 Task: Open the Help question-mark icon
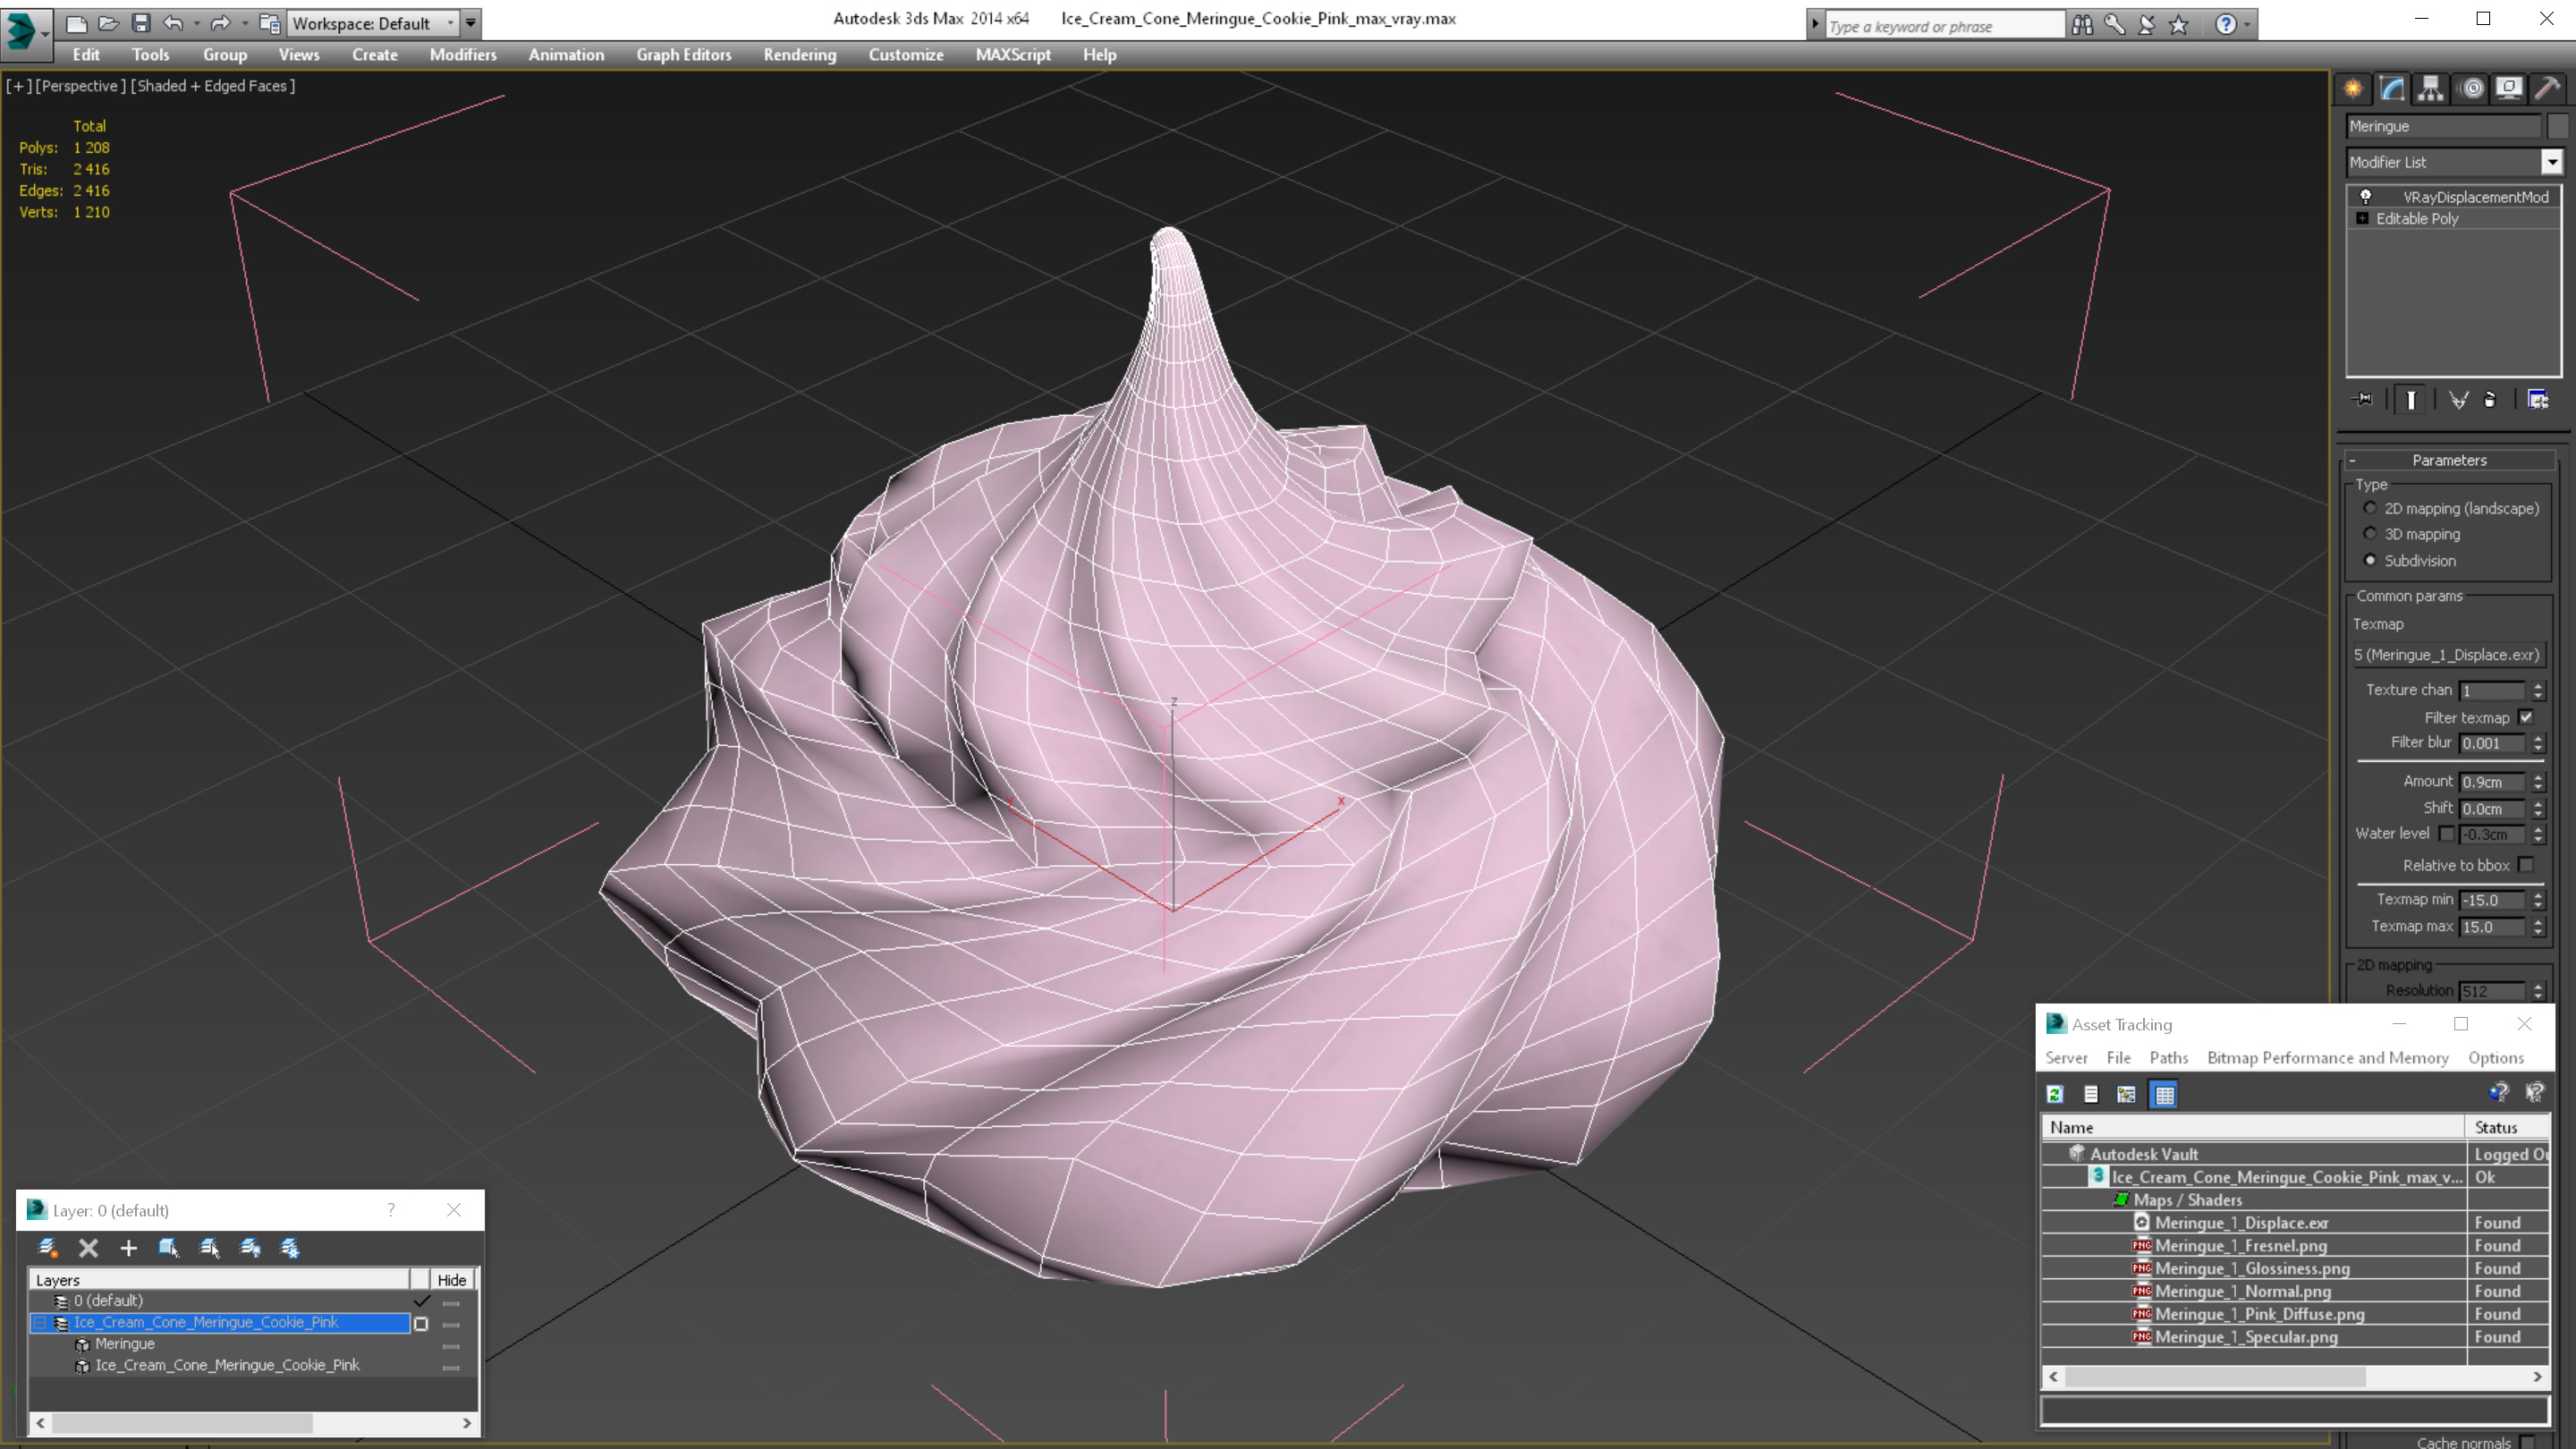click(x=2225, y=24)
